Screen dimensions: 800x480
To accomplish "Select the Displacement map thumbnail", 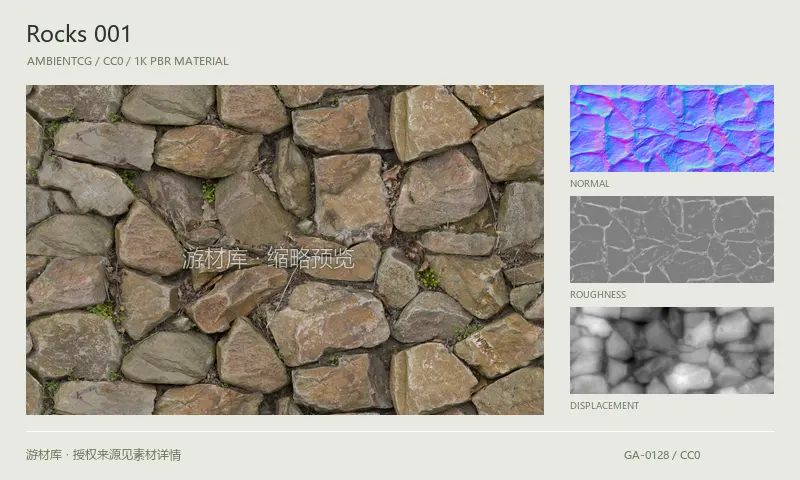I will [x=671, y=350].
